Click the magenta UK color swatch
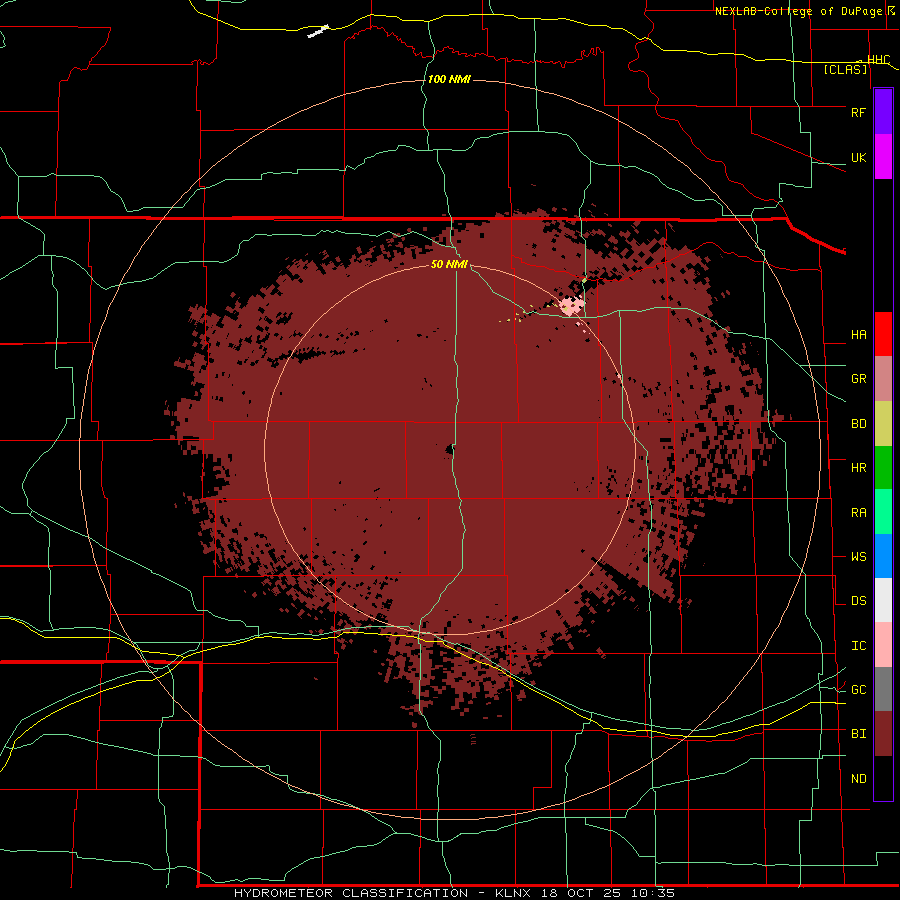The image size is (900, 900). click(883, 157)
